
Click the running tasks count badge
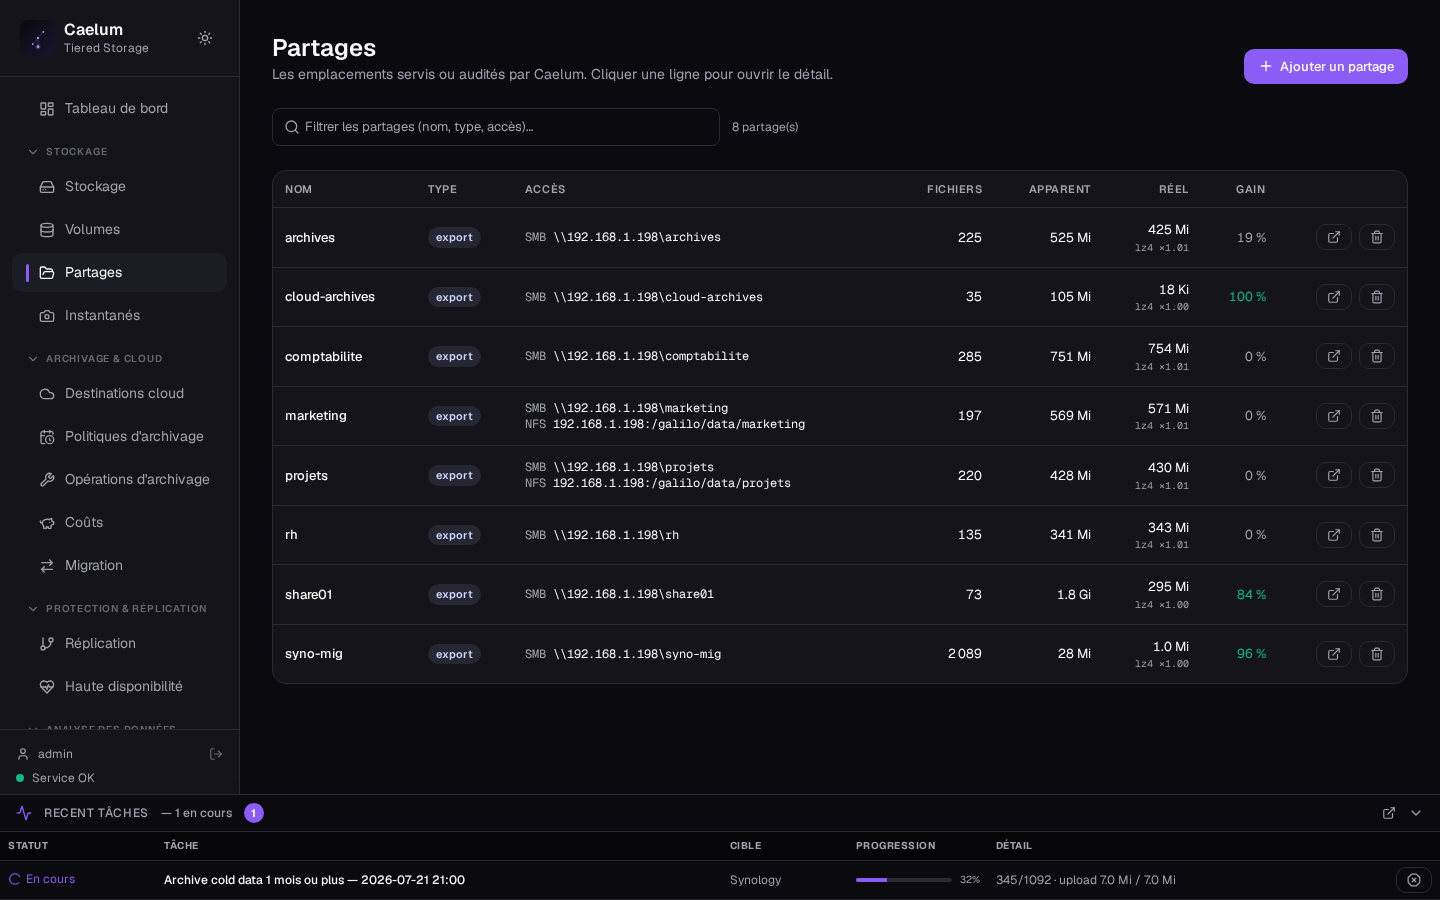254,813
